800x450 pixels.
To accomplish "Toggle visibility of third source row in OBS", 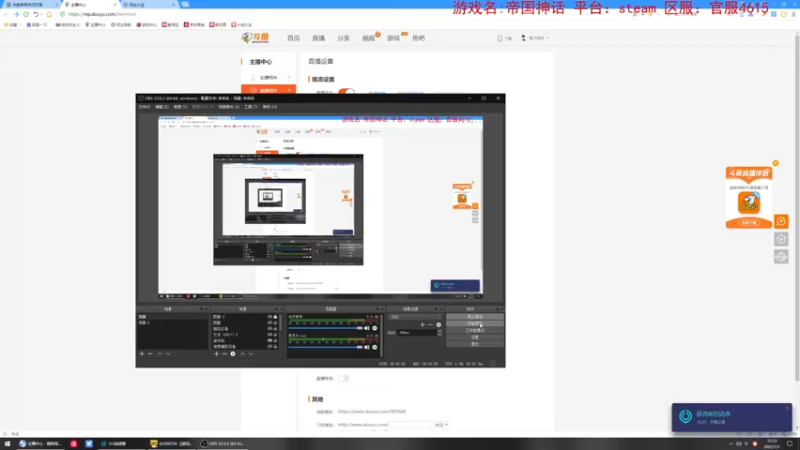I will (270, 329).
